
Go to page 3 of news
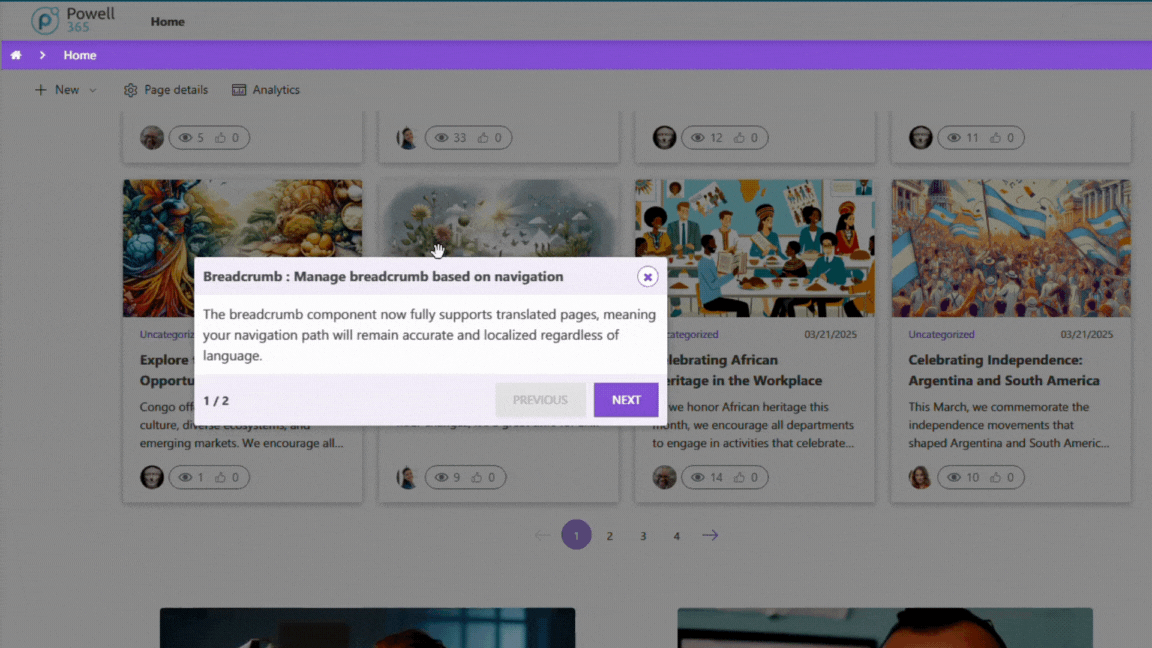[643, 536]
